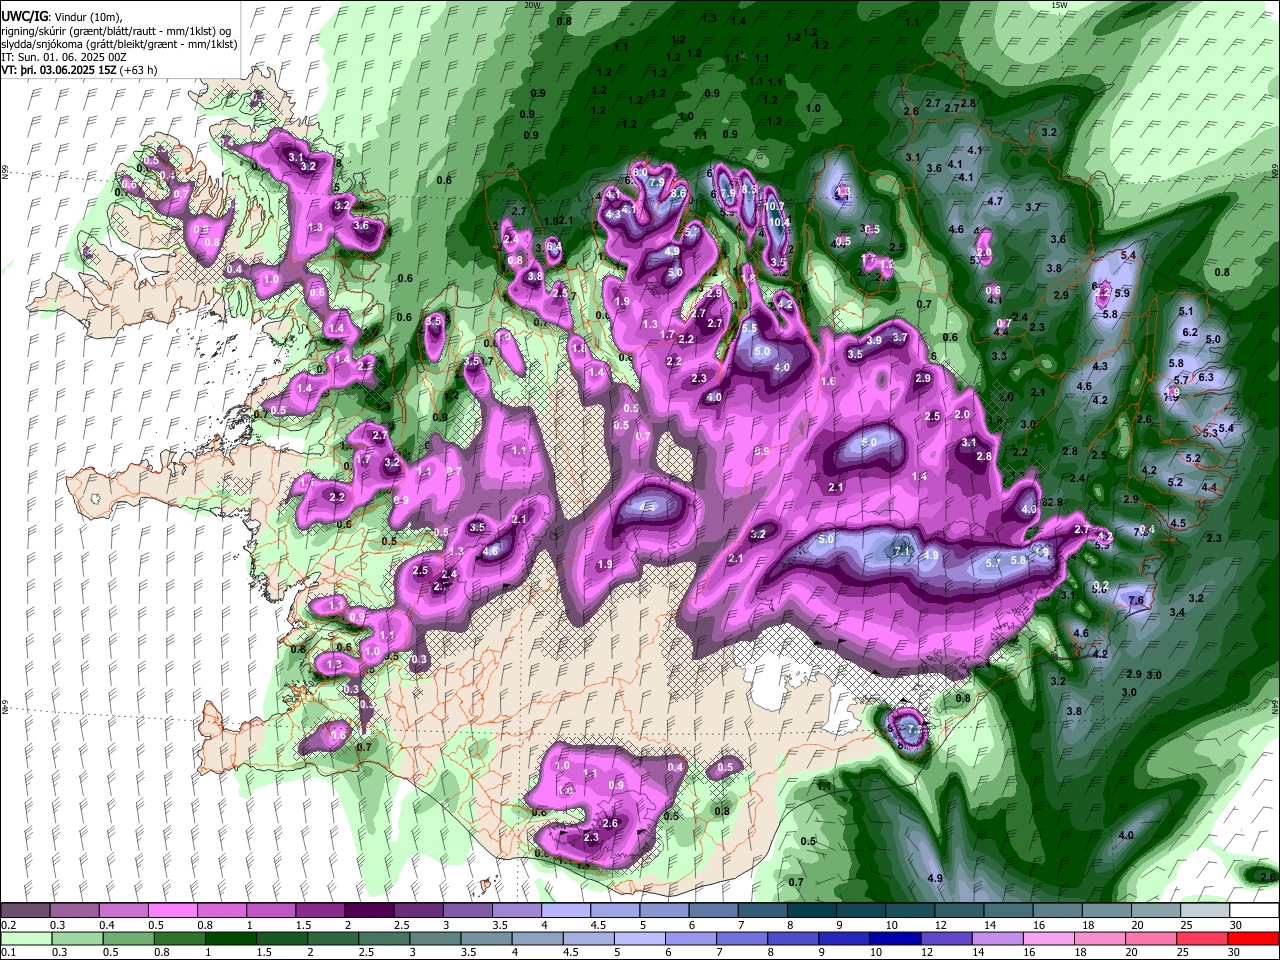Pick the first 0.2–0.3 snow legend swatch
This screenshot has height=960, width=1280.
point(25,910)
